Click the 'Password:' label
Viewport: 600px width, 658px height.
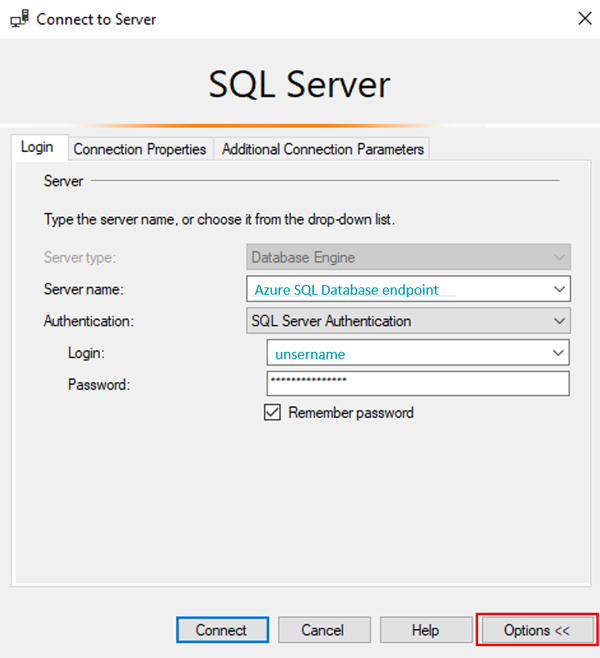(x=99, y=384)
